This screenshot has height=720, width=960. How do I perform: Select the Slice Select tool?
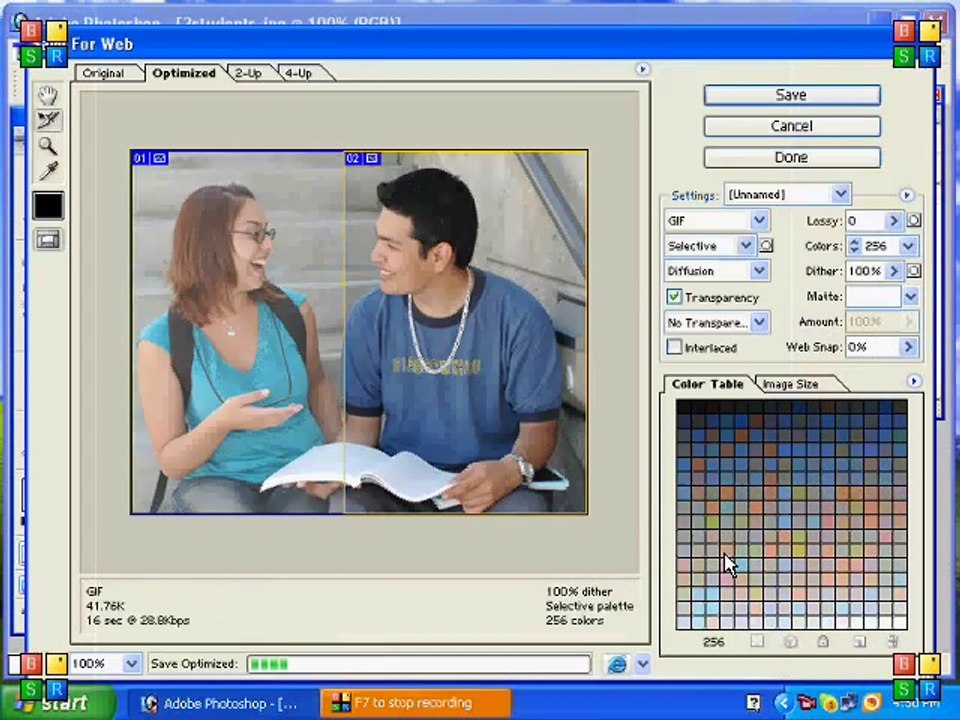point(48,120)
